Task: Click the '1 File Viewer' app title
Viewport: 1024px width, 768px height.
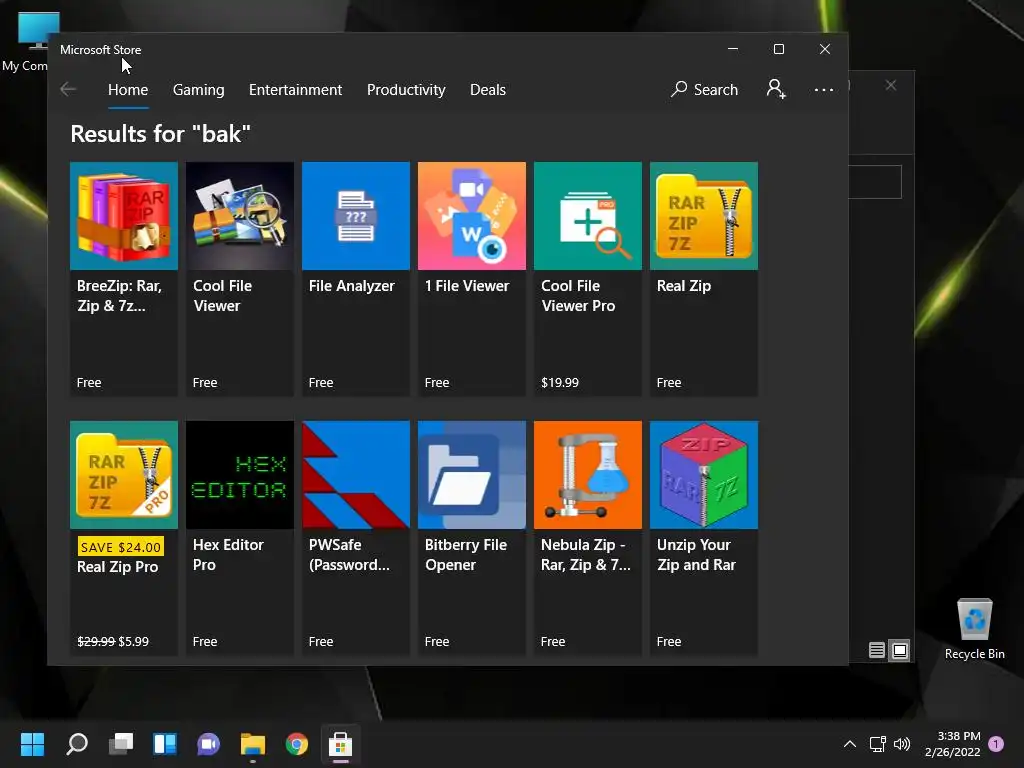Action: point(467,286)
